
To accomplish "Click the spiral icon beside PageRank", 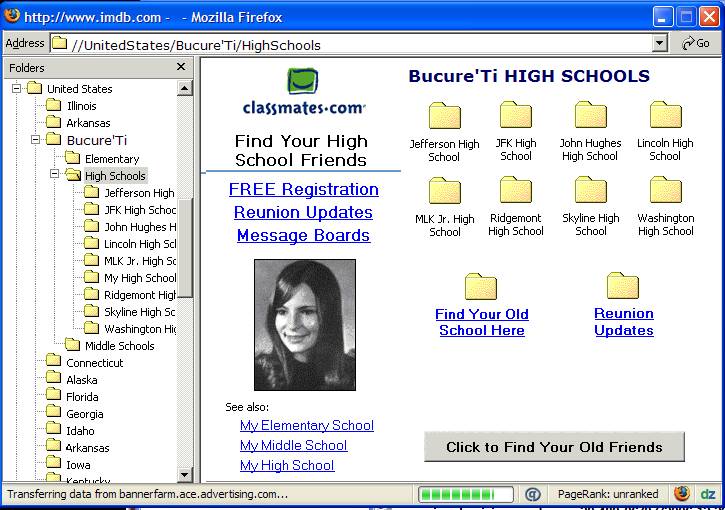I will [533, 494].
